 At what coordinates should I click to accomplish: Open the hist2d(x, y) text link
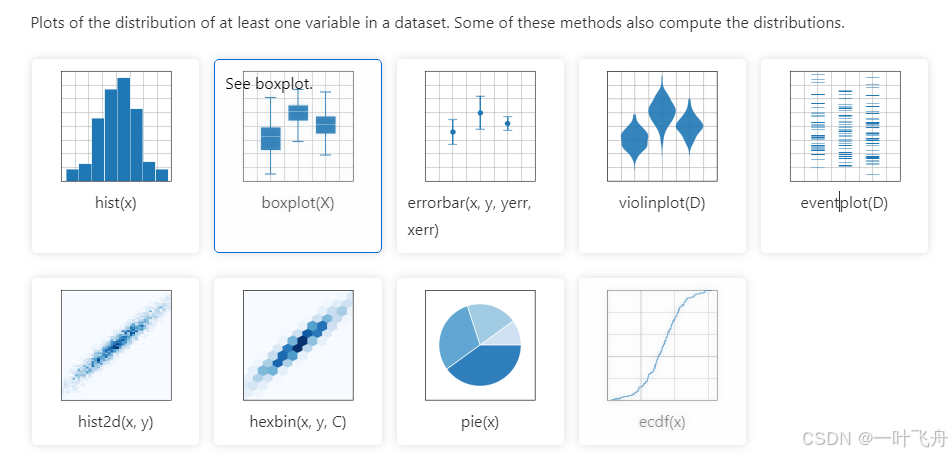115,421
